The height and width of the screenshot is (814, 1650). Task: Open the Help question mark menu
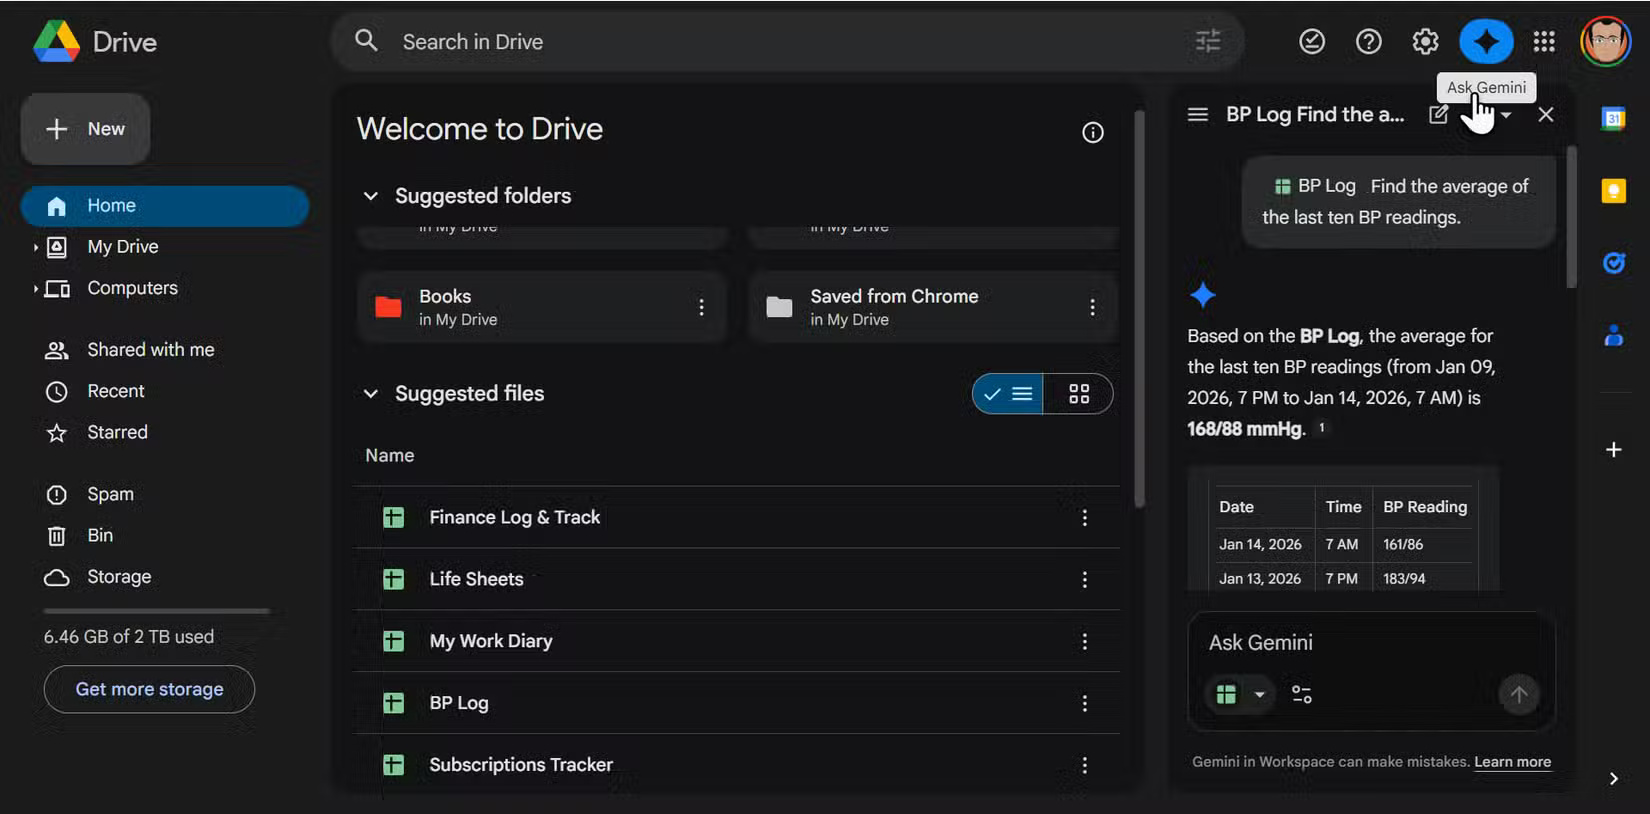(1368, 41)
